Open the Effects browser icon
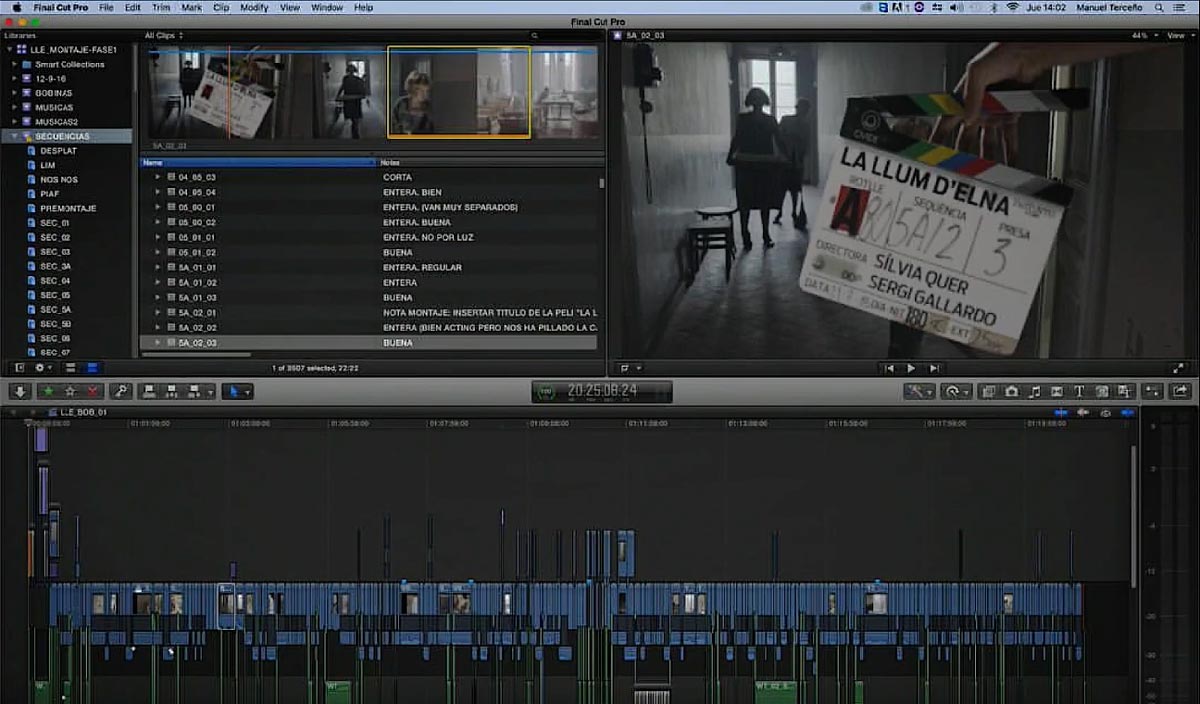This screenshot has height=704, width=1200. coord(988,391)
